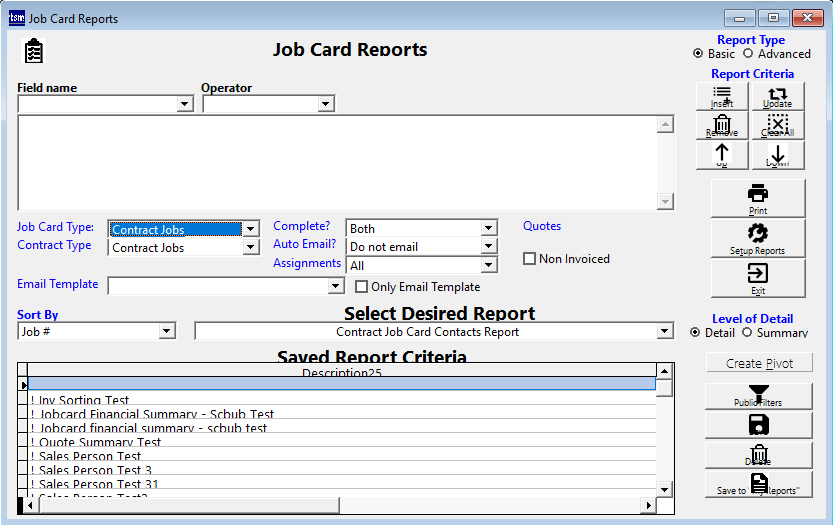Click the Clear All criteria icon
Image resolution: width=833 pixels, height=525 pixels.
[777, 125]
